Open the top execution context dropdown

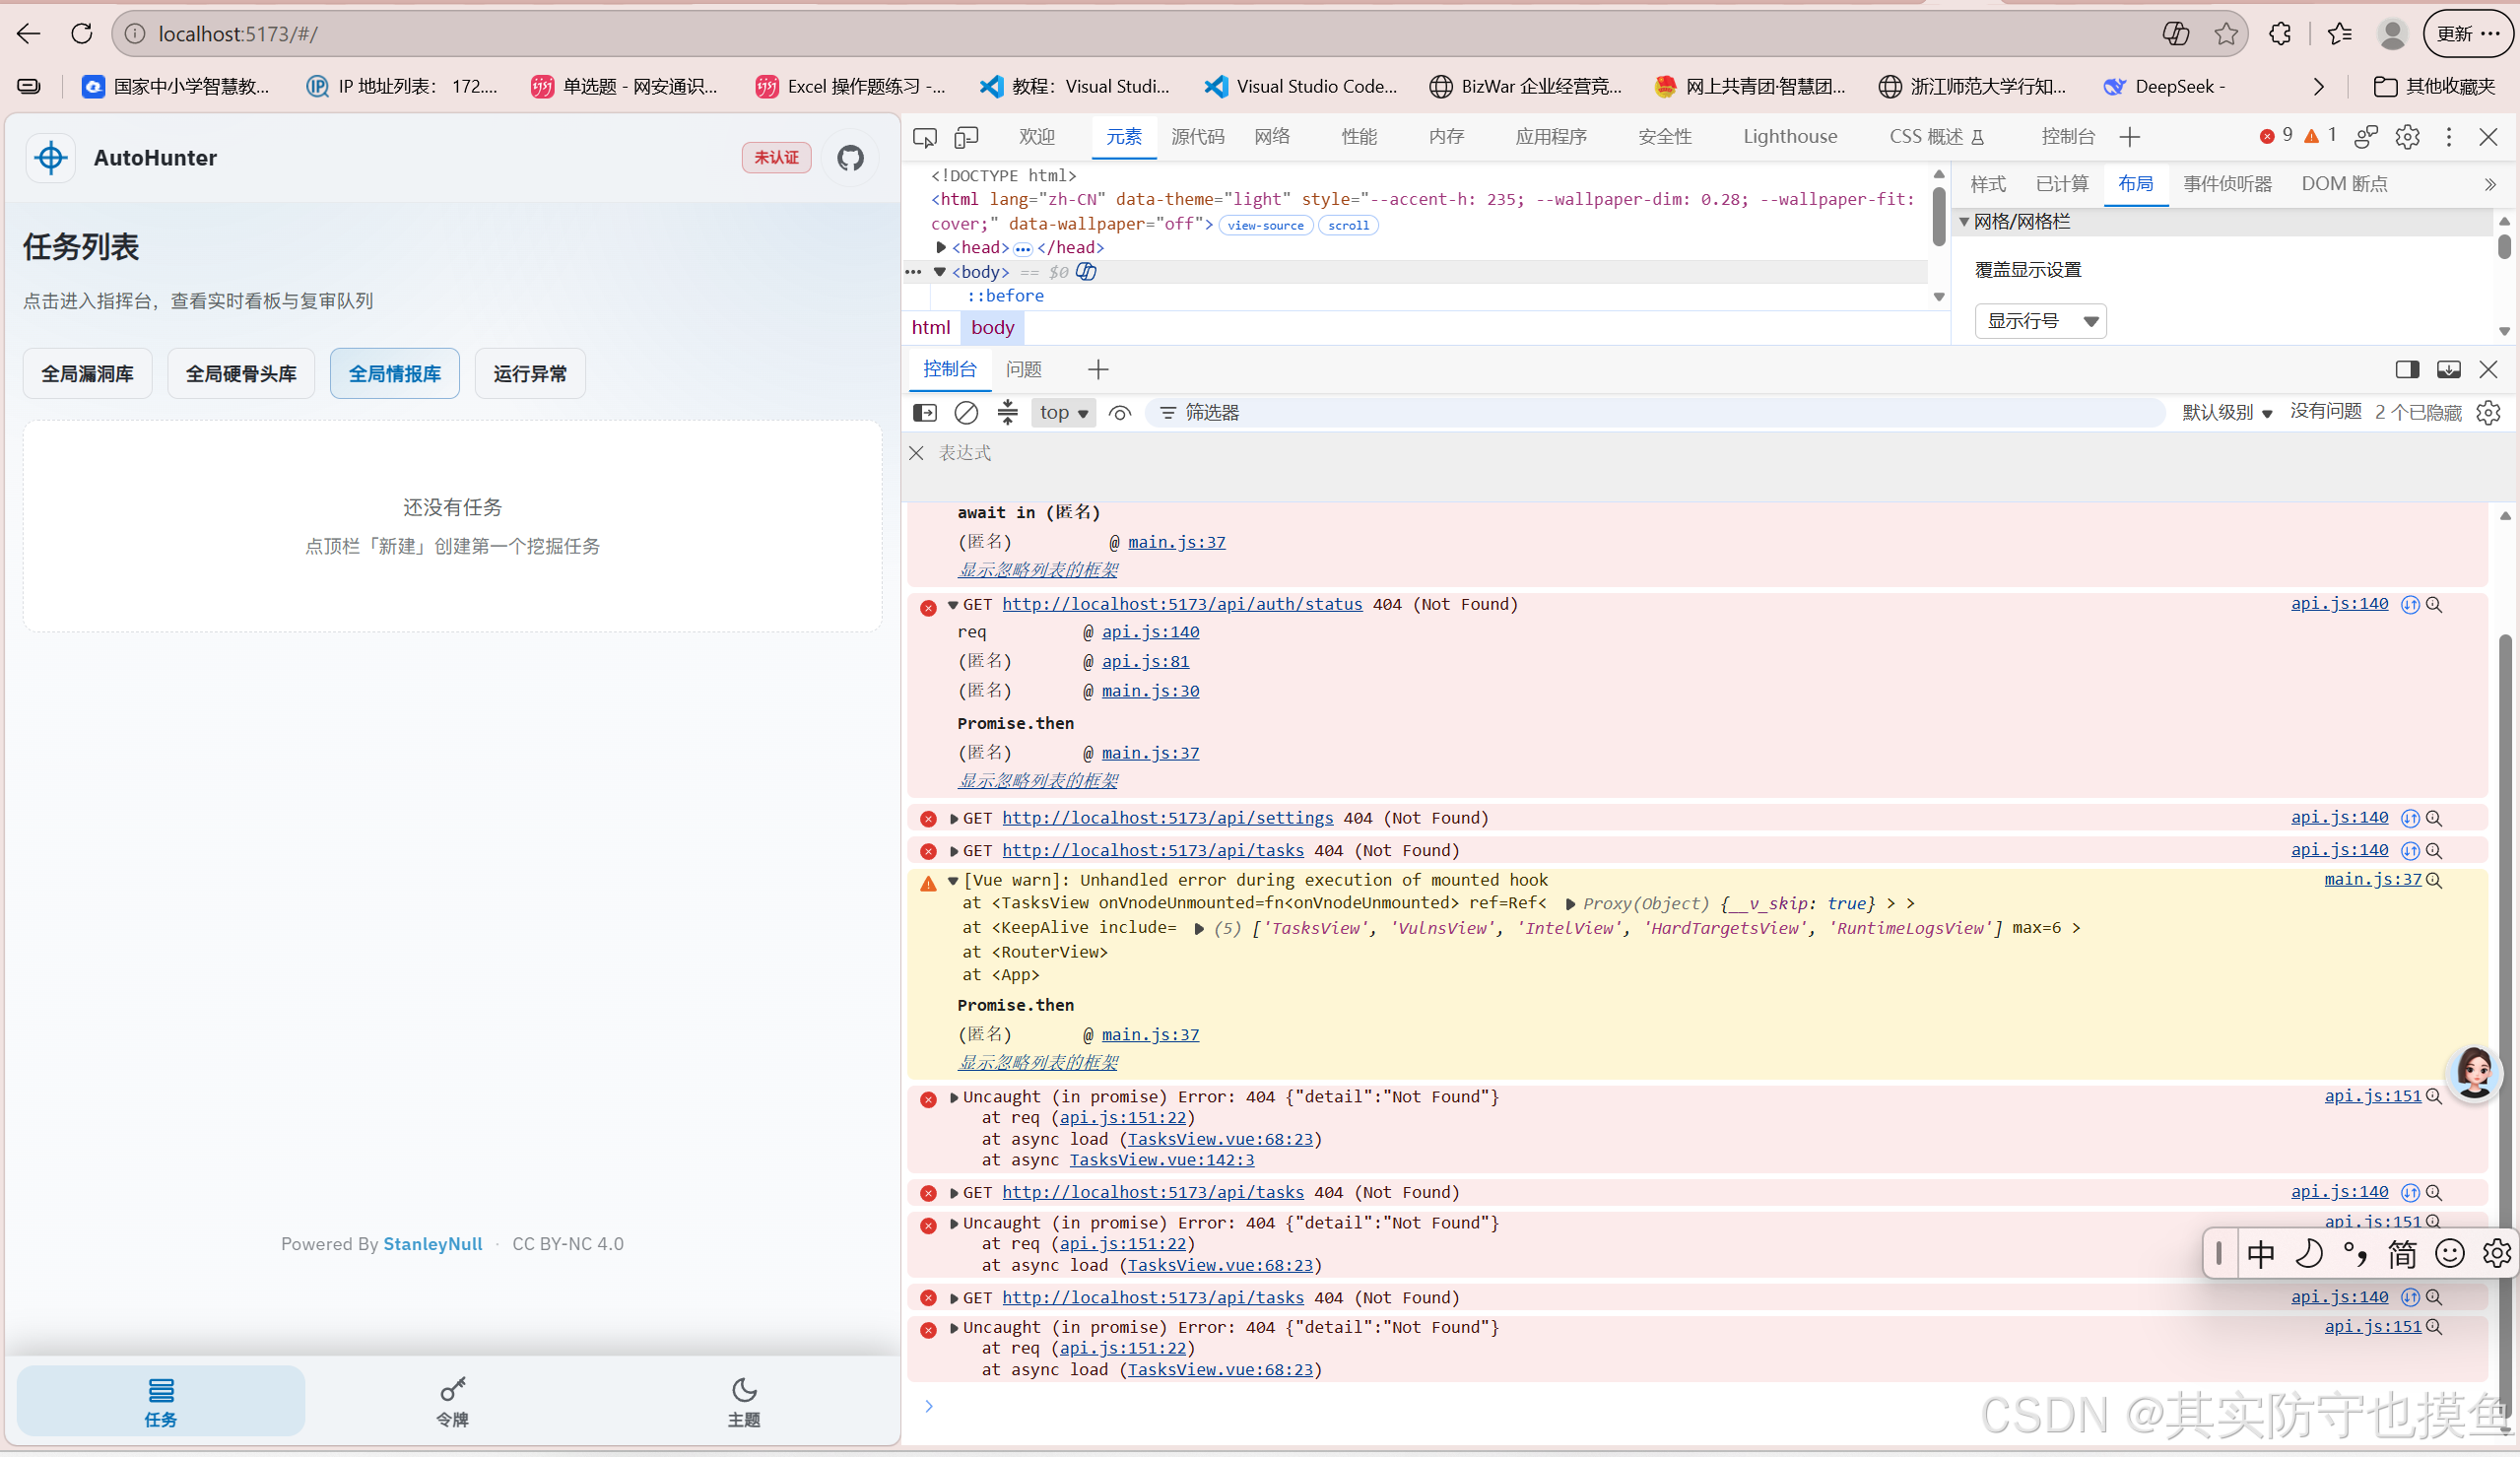click(x=1063, y=413)
